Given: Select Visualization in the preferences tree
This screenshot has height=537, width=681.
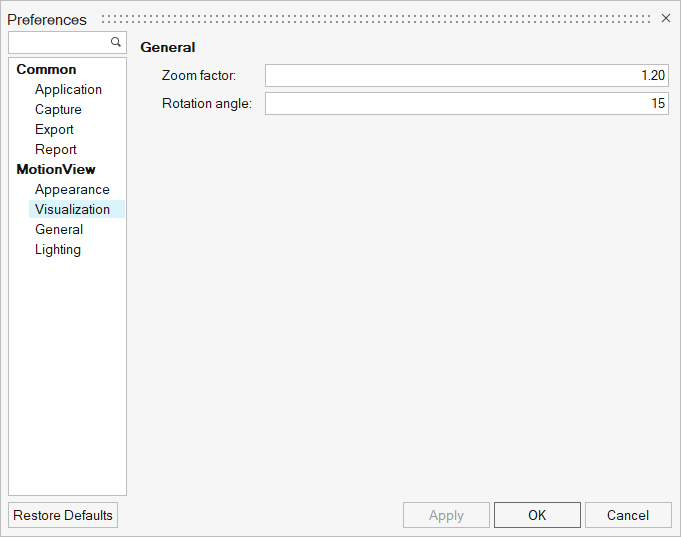Looking at the screenshot, I should pyautogui.click(x=77, y=209).
